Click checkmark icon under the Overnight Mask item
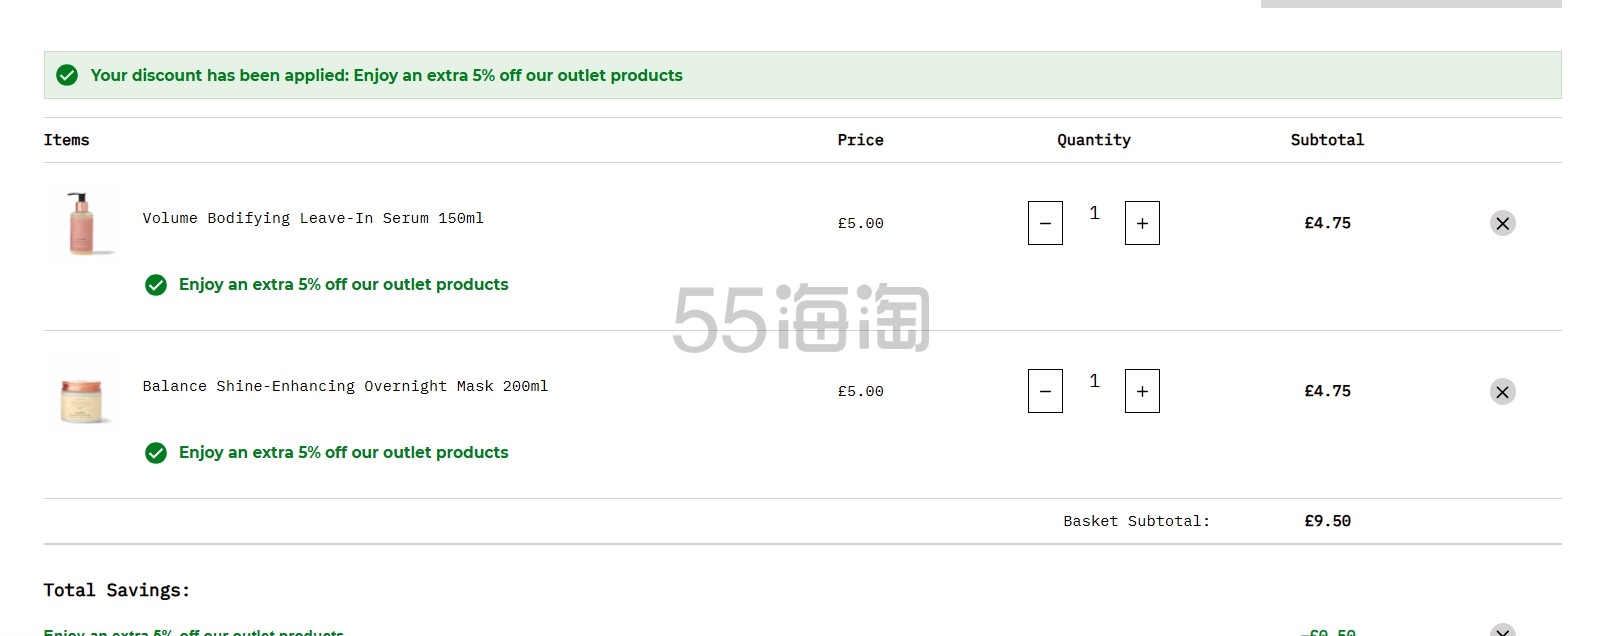This screenshot has width=1602, height=636. [156, 453]
